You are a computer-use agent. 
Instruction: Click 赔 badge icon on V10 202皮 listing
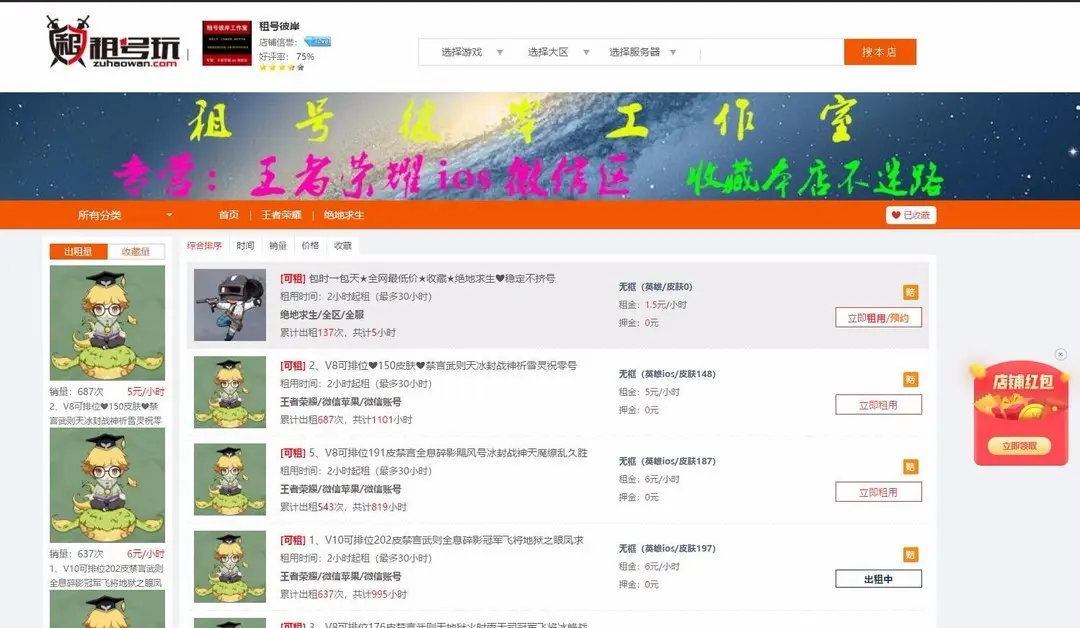click(x=911, y=554)
